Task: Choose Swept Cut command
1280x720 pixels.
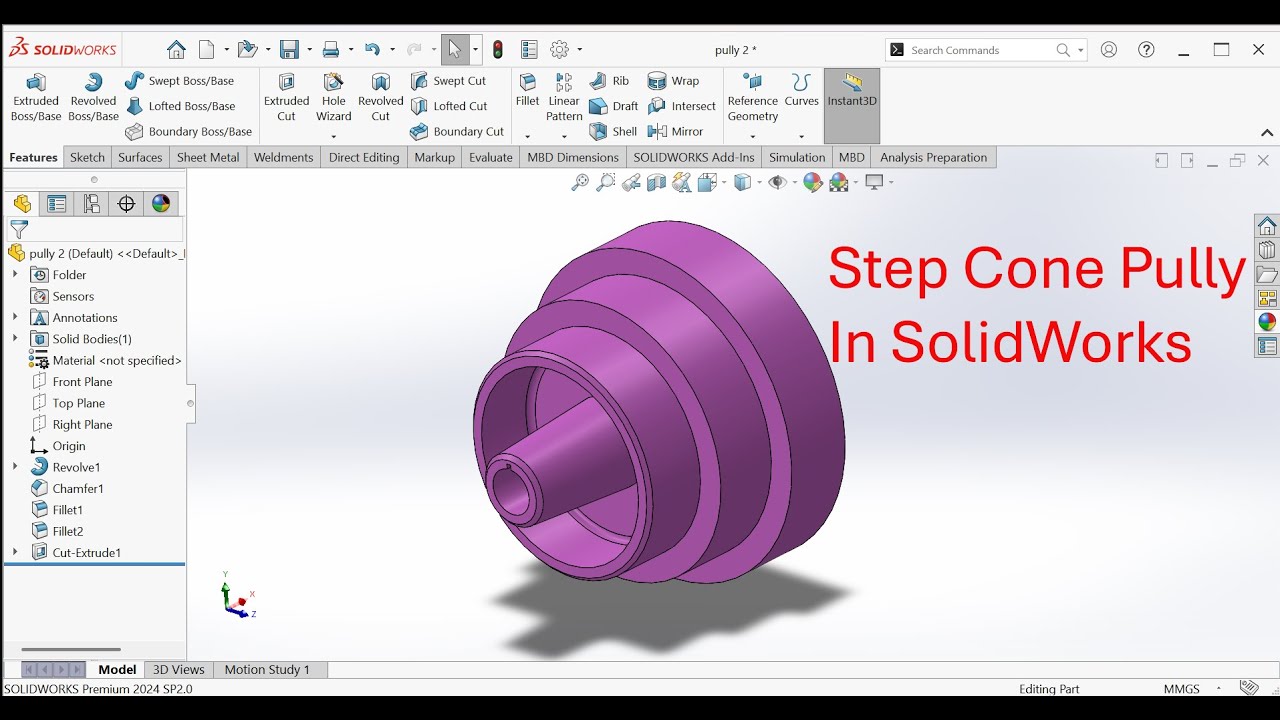Action: 449,81
